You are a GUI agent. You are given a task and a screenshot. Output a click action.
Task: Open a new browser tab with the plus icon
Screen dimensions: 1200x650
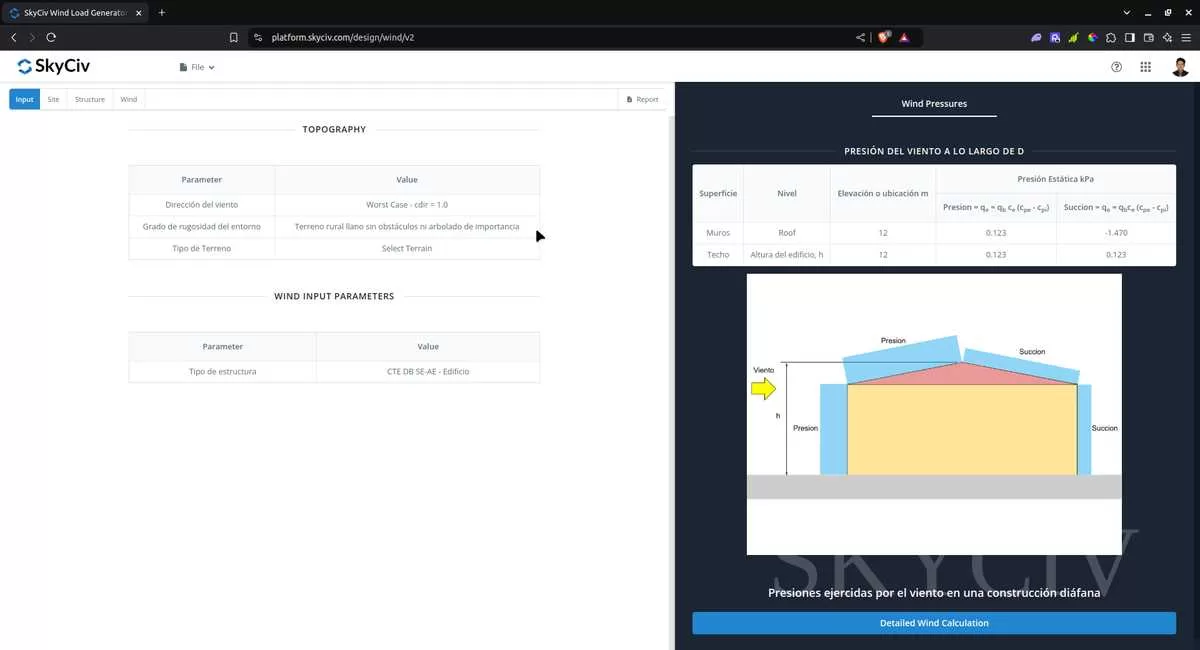[x=162, y=12]
